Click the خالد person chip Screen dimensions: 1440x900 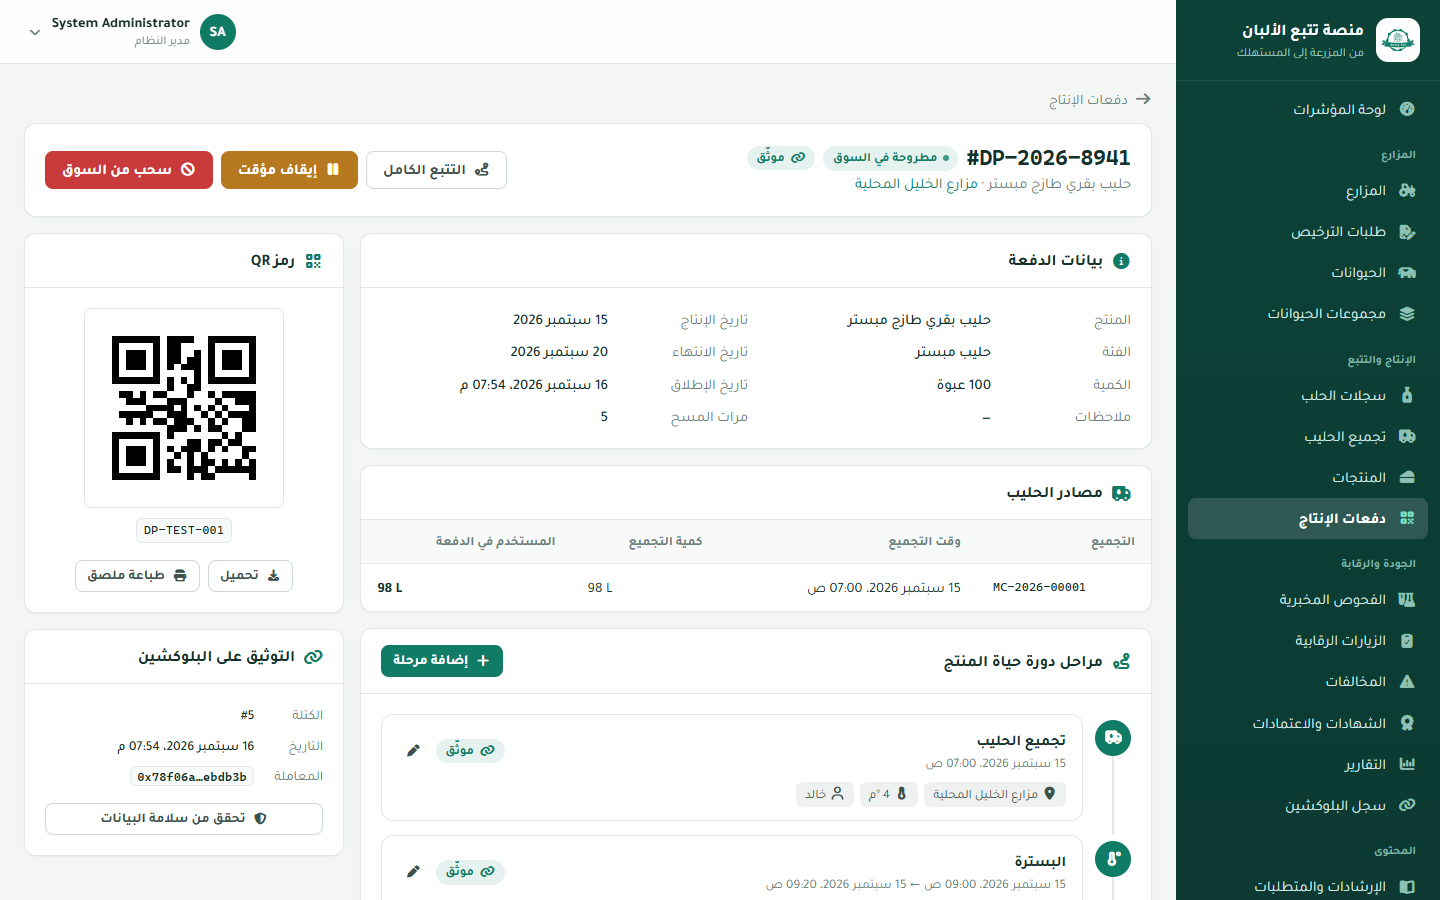click(825, 794)
